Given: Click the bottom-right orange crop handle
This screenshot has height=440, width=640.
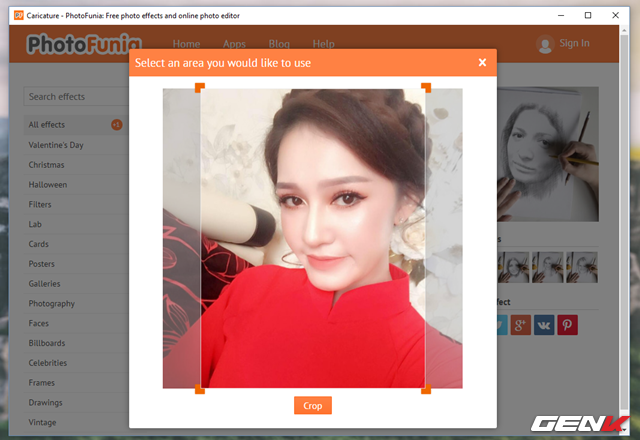Looking at the screenshot, I should pyautogui.click(x=426, y=389).
